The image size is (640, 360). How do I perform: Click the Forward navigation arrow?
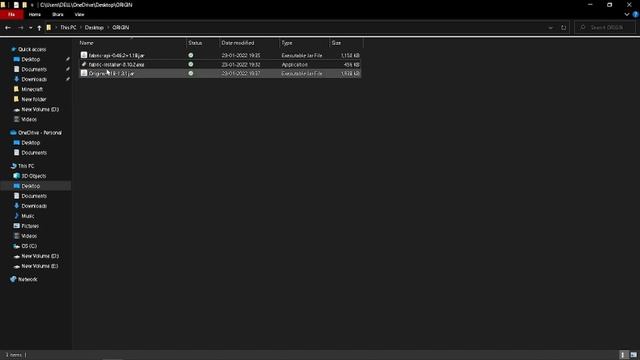pyautogui.click(x=20, y=28)
